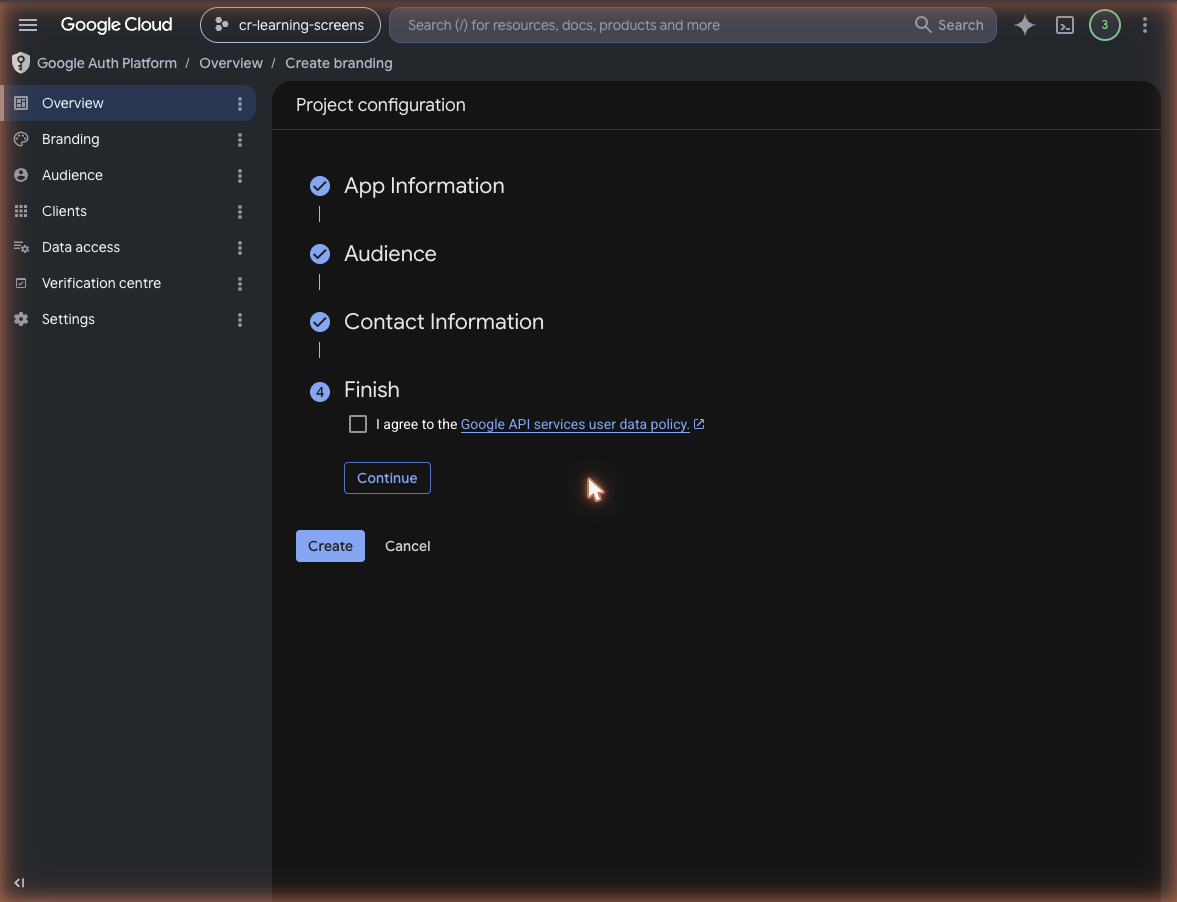Click the Continue button
Image resolution: width=1177 pixels, height=902 pixels.
coord(387,478)
